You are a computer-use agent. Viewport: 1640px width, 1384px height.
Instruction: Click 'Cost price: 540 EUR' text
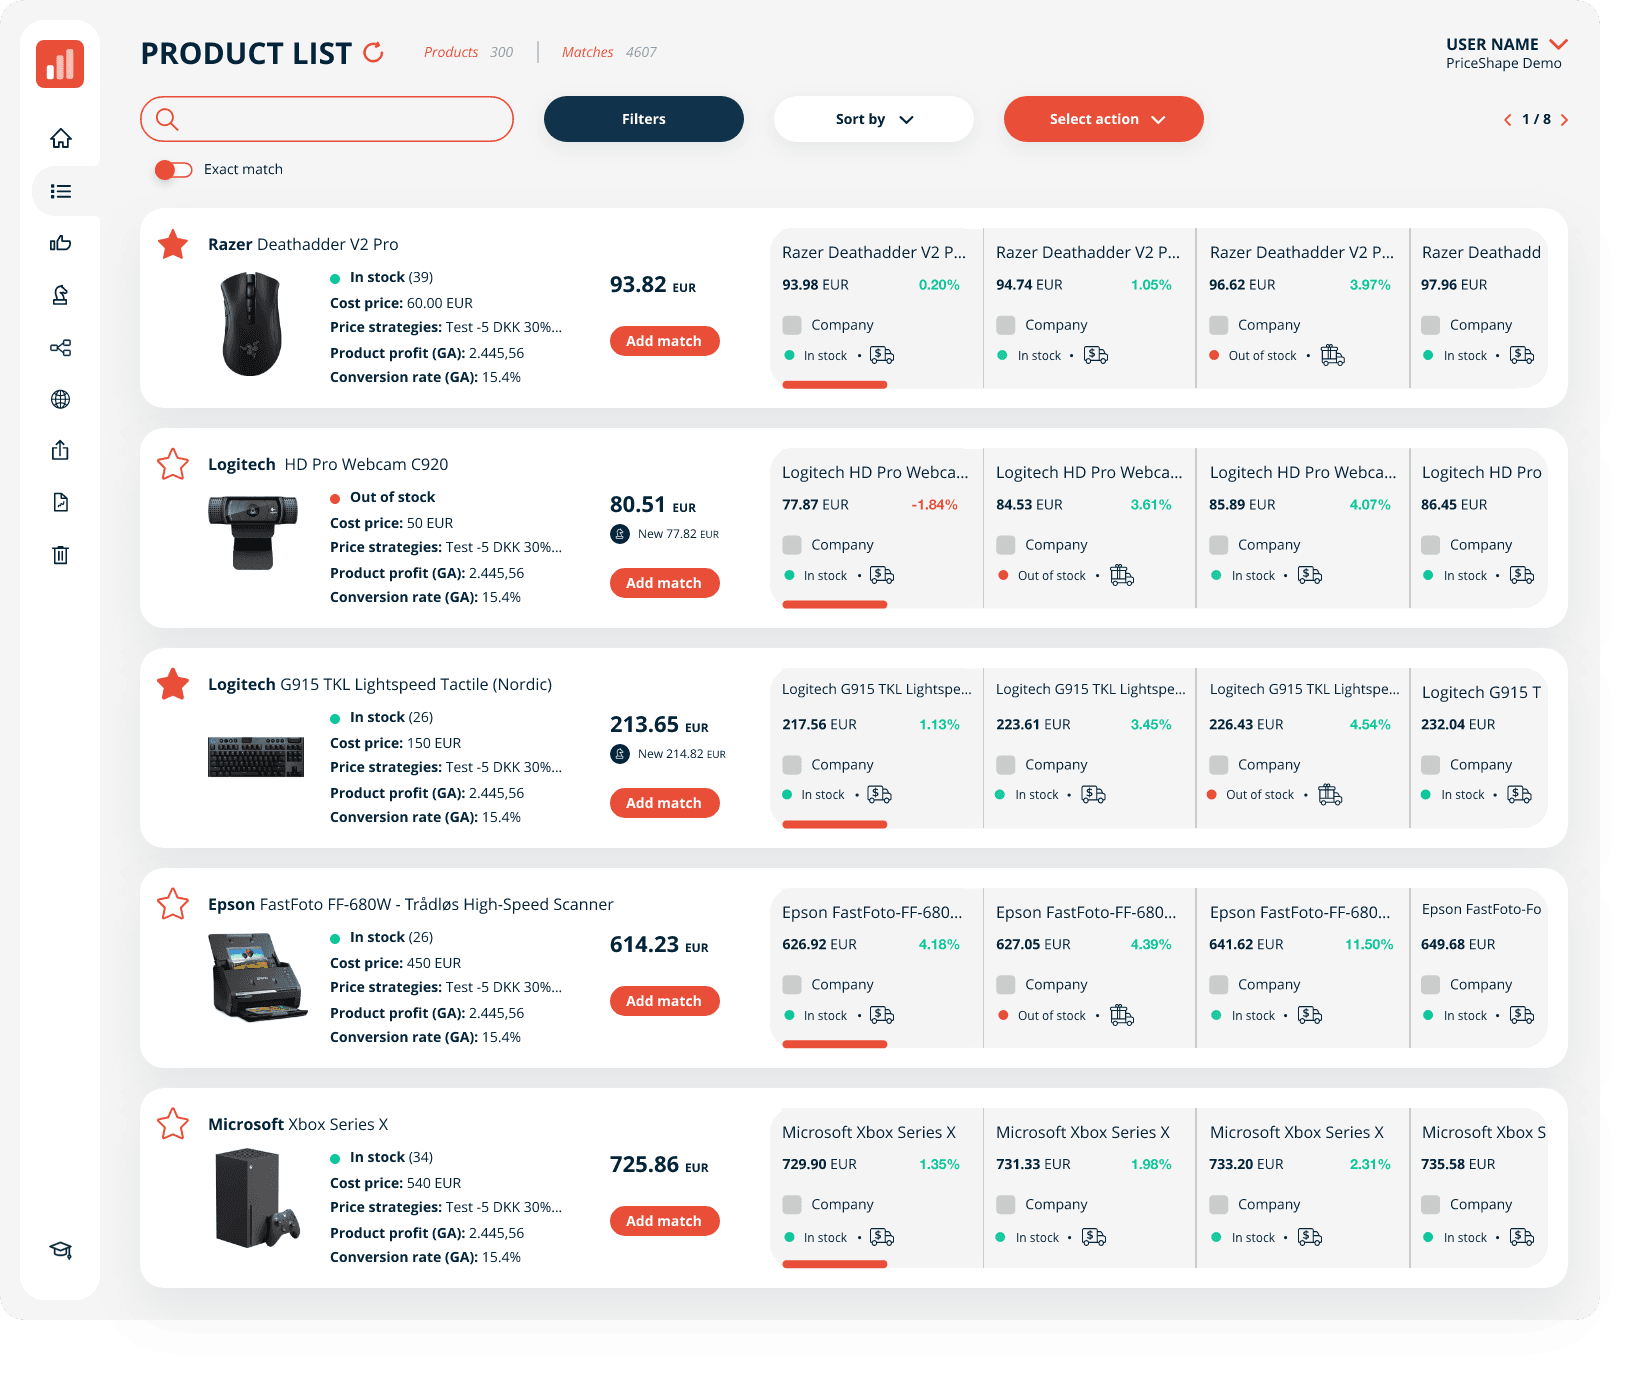click(395, 1183)
